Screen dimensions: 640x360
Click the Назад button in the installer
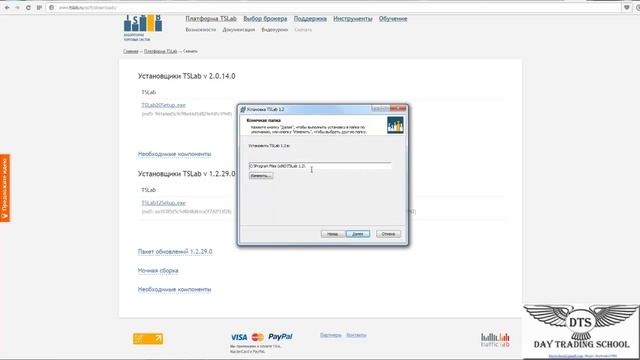(x=332, y=234)
